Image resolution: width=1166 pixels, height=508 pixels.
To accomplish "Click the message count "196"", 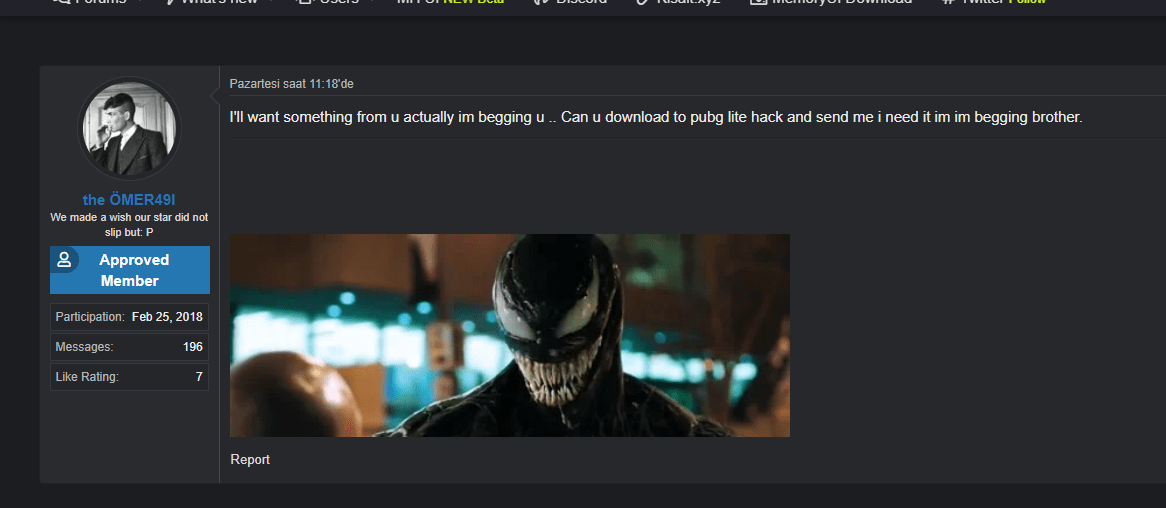I will [x=193, y=347].
